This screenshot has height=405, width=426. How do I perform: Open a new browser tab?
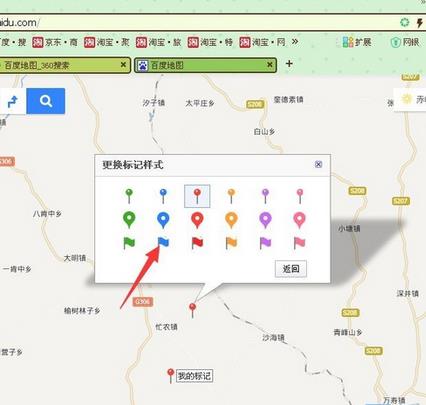(x=289, y=63)
